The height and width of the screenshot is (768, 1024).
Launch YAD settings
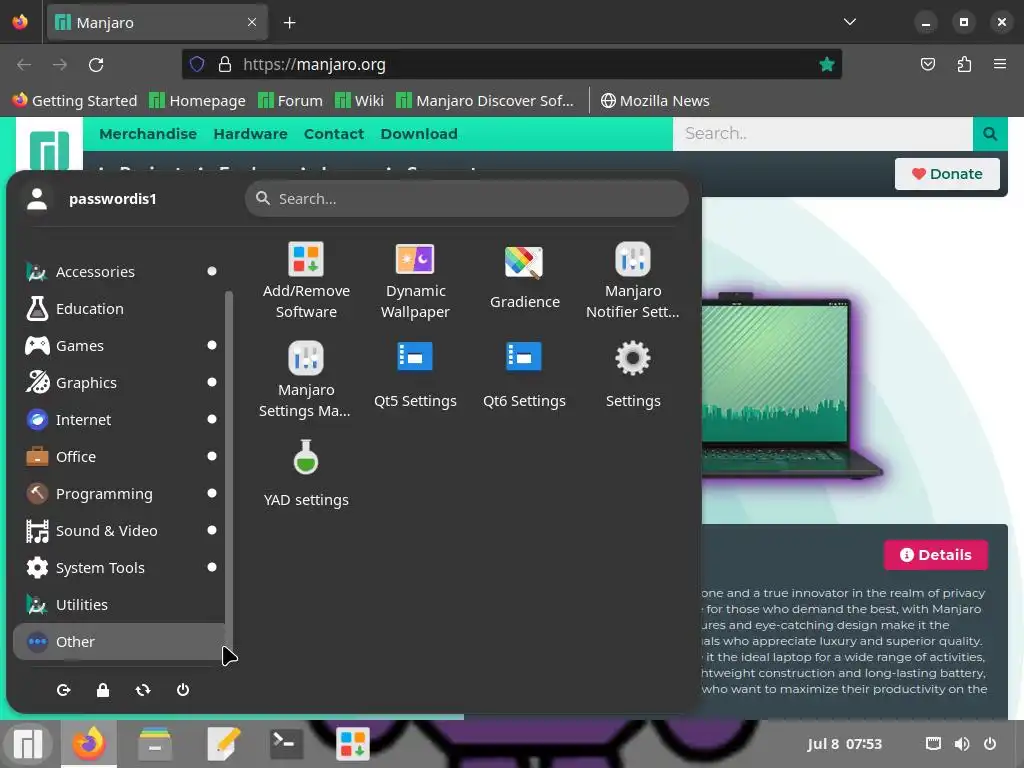[x=306, y=474]
